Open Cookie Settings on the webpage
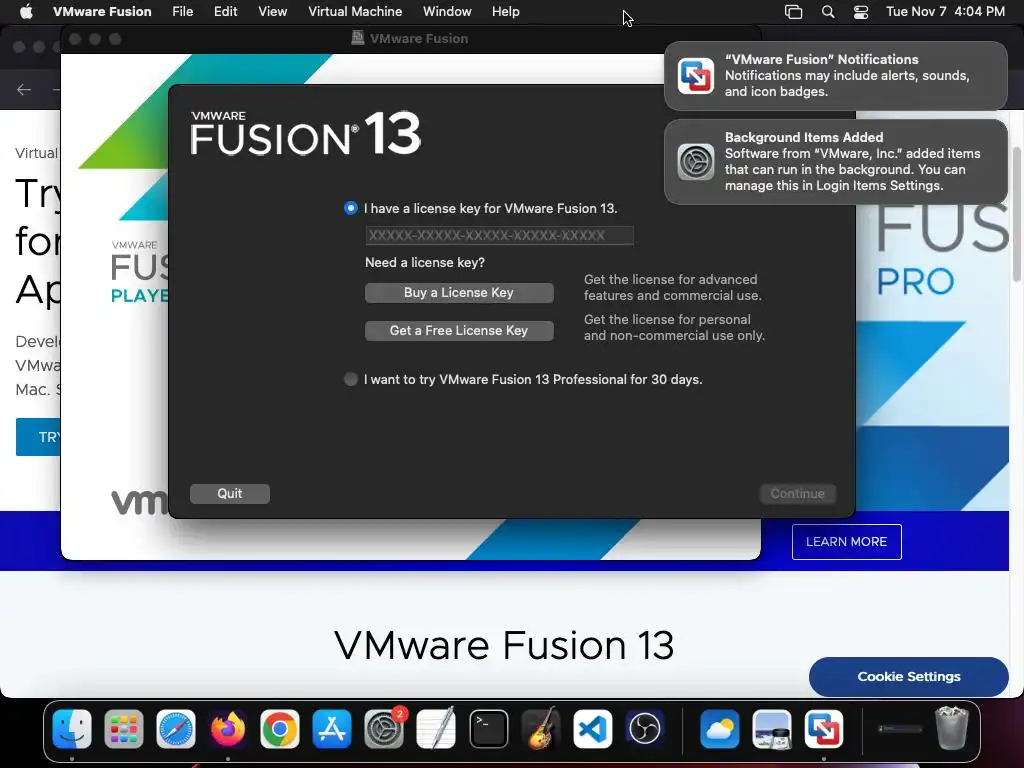1024x768 pixels. click(908, 677)
